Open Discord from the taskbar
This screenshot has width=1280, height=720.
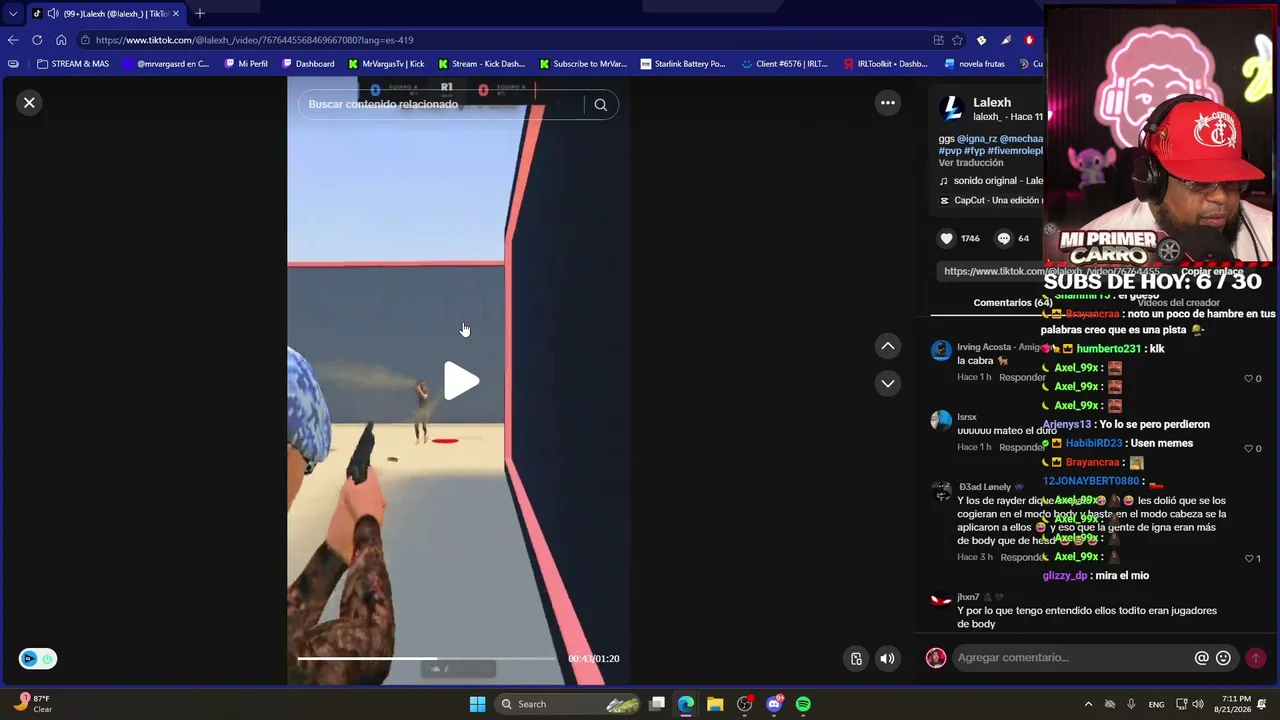[x=774, y=704]
